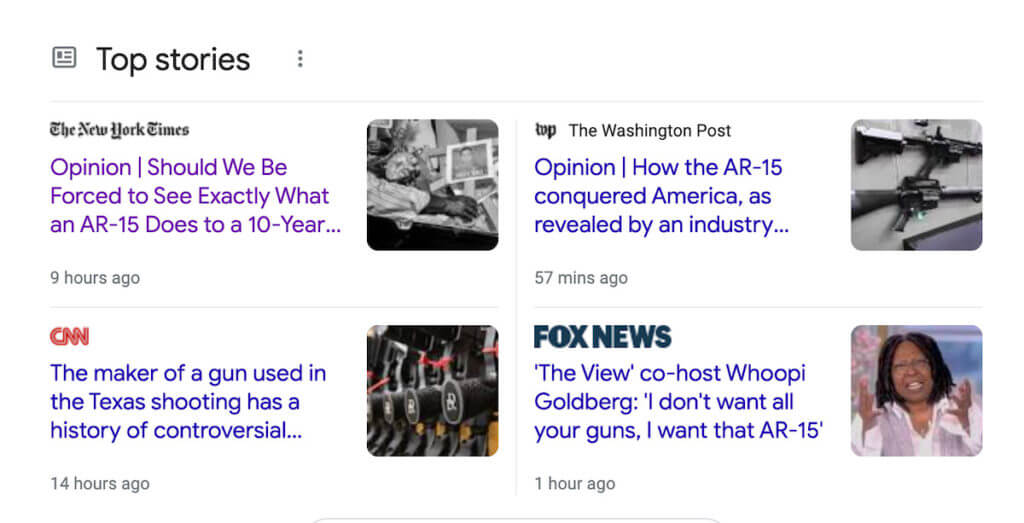Click the Washington Post wp logo icon
The image size is (1024, 523).
pyautogui.click(x=546, y=130)
